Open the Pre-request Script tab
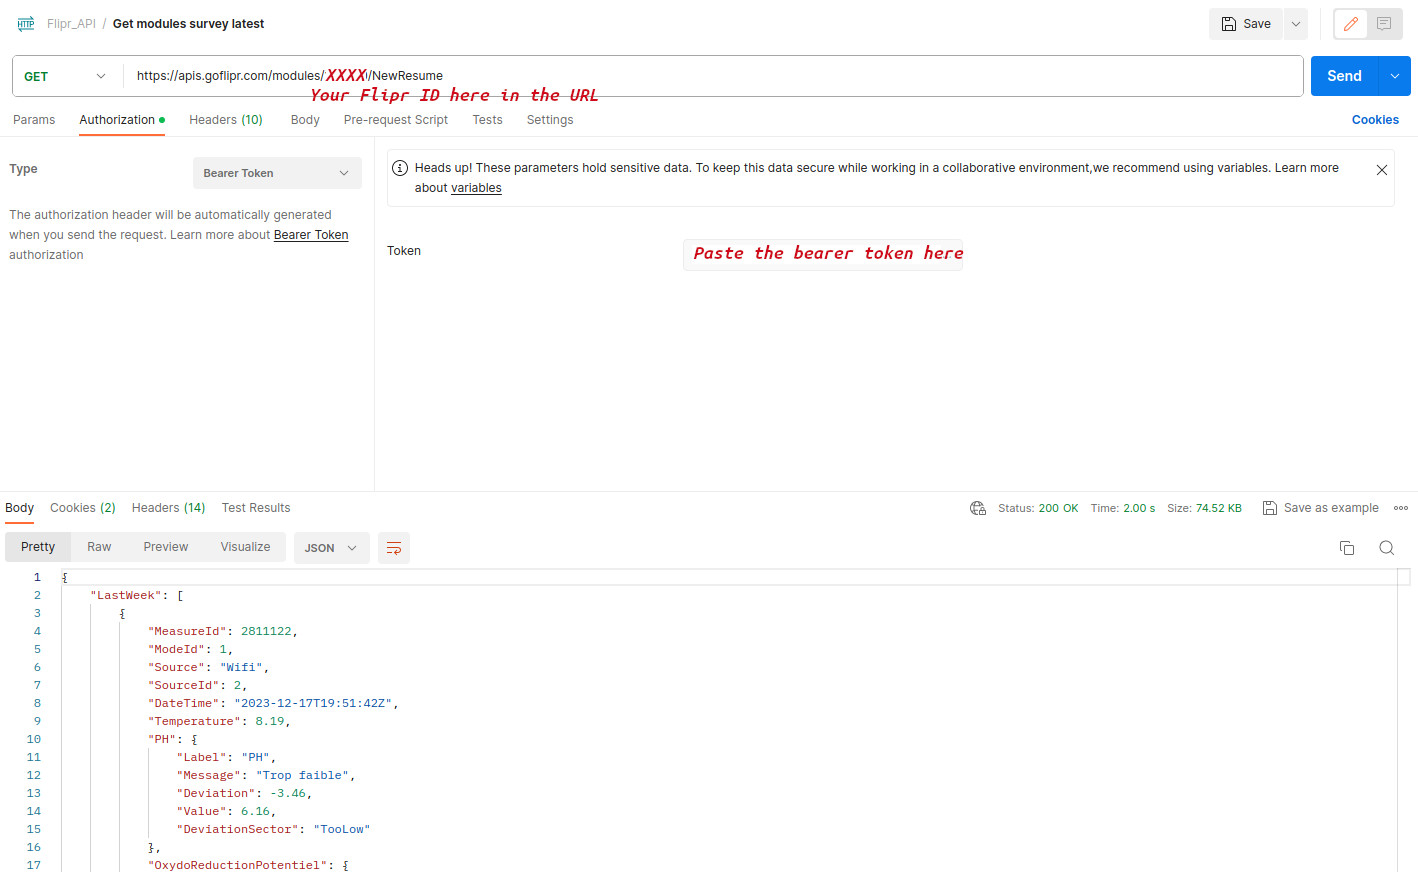Screen dimensions: 1418x872 tap(396, 120)
